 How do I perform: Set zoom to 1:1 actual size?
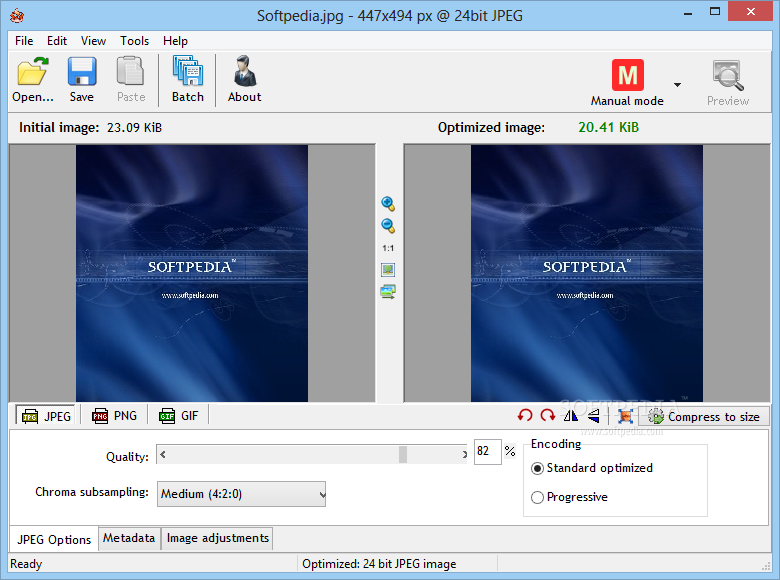[x=388, y=248]
